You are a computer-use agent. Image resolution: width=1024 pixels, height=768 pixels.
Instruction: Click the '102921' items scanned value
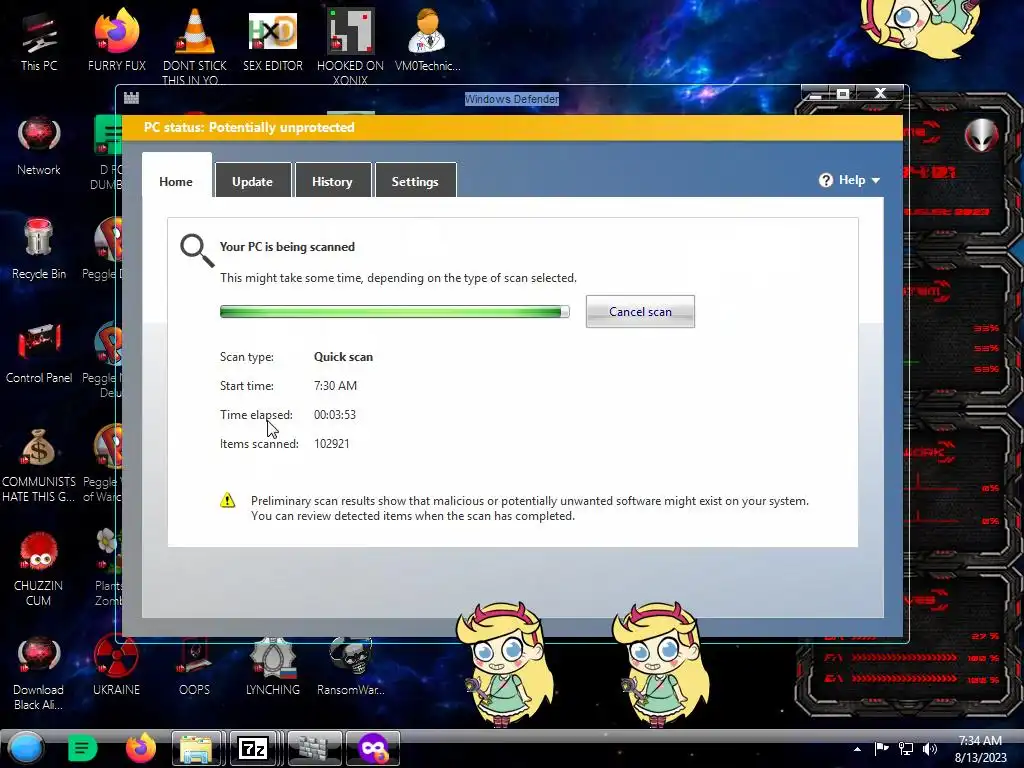click(x=332, y=443)
